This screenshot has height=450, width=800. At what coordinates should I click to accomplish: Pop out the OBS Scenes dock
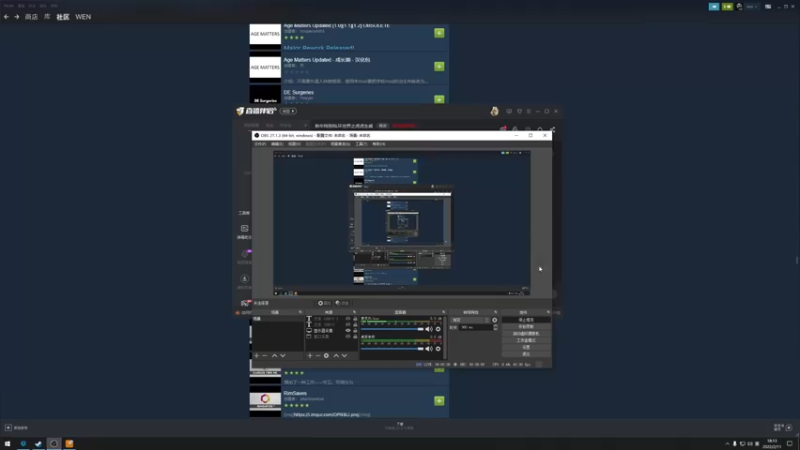click(301, 312)
